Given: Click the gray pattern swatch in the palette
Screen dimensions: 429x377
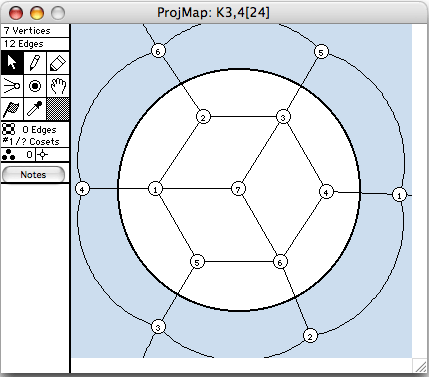Looking at the screenshot, I should 58,109.
